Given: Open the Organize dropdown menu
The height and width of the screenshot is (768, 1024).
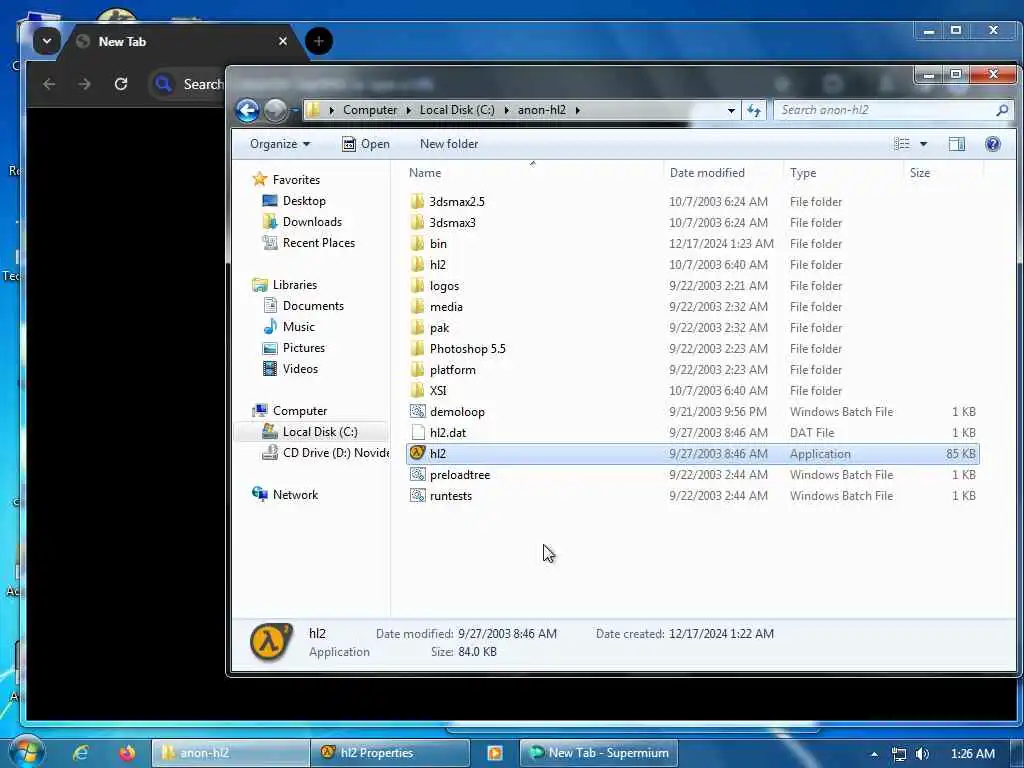Looking at the screenshot, I should coord(280,144).
